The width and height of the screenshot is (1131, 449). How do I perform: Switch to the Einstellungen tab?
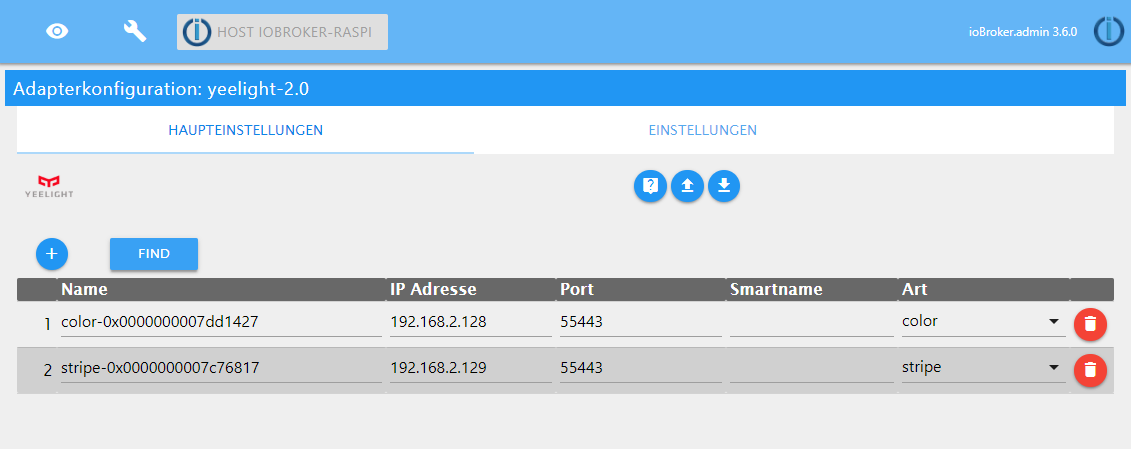[x=702, y=131]
